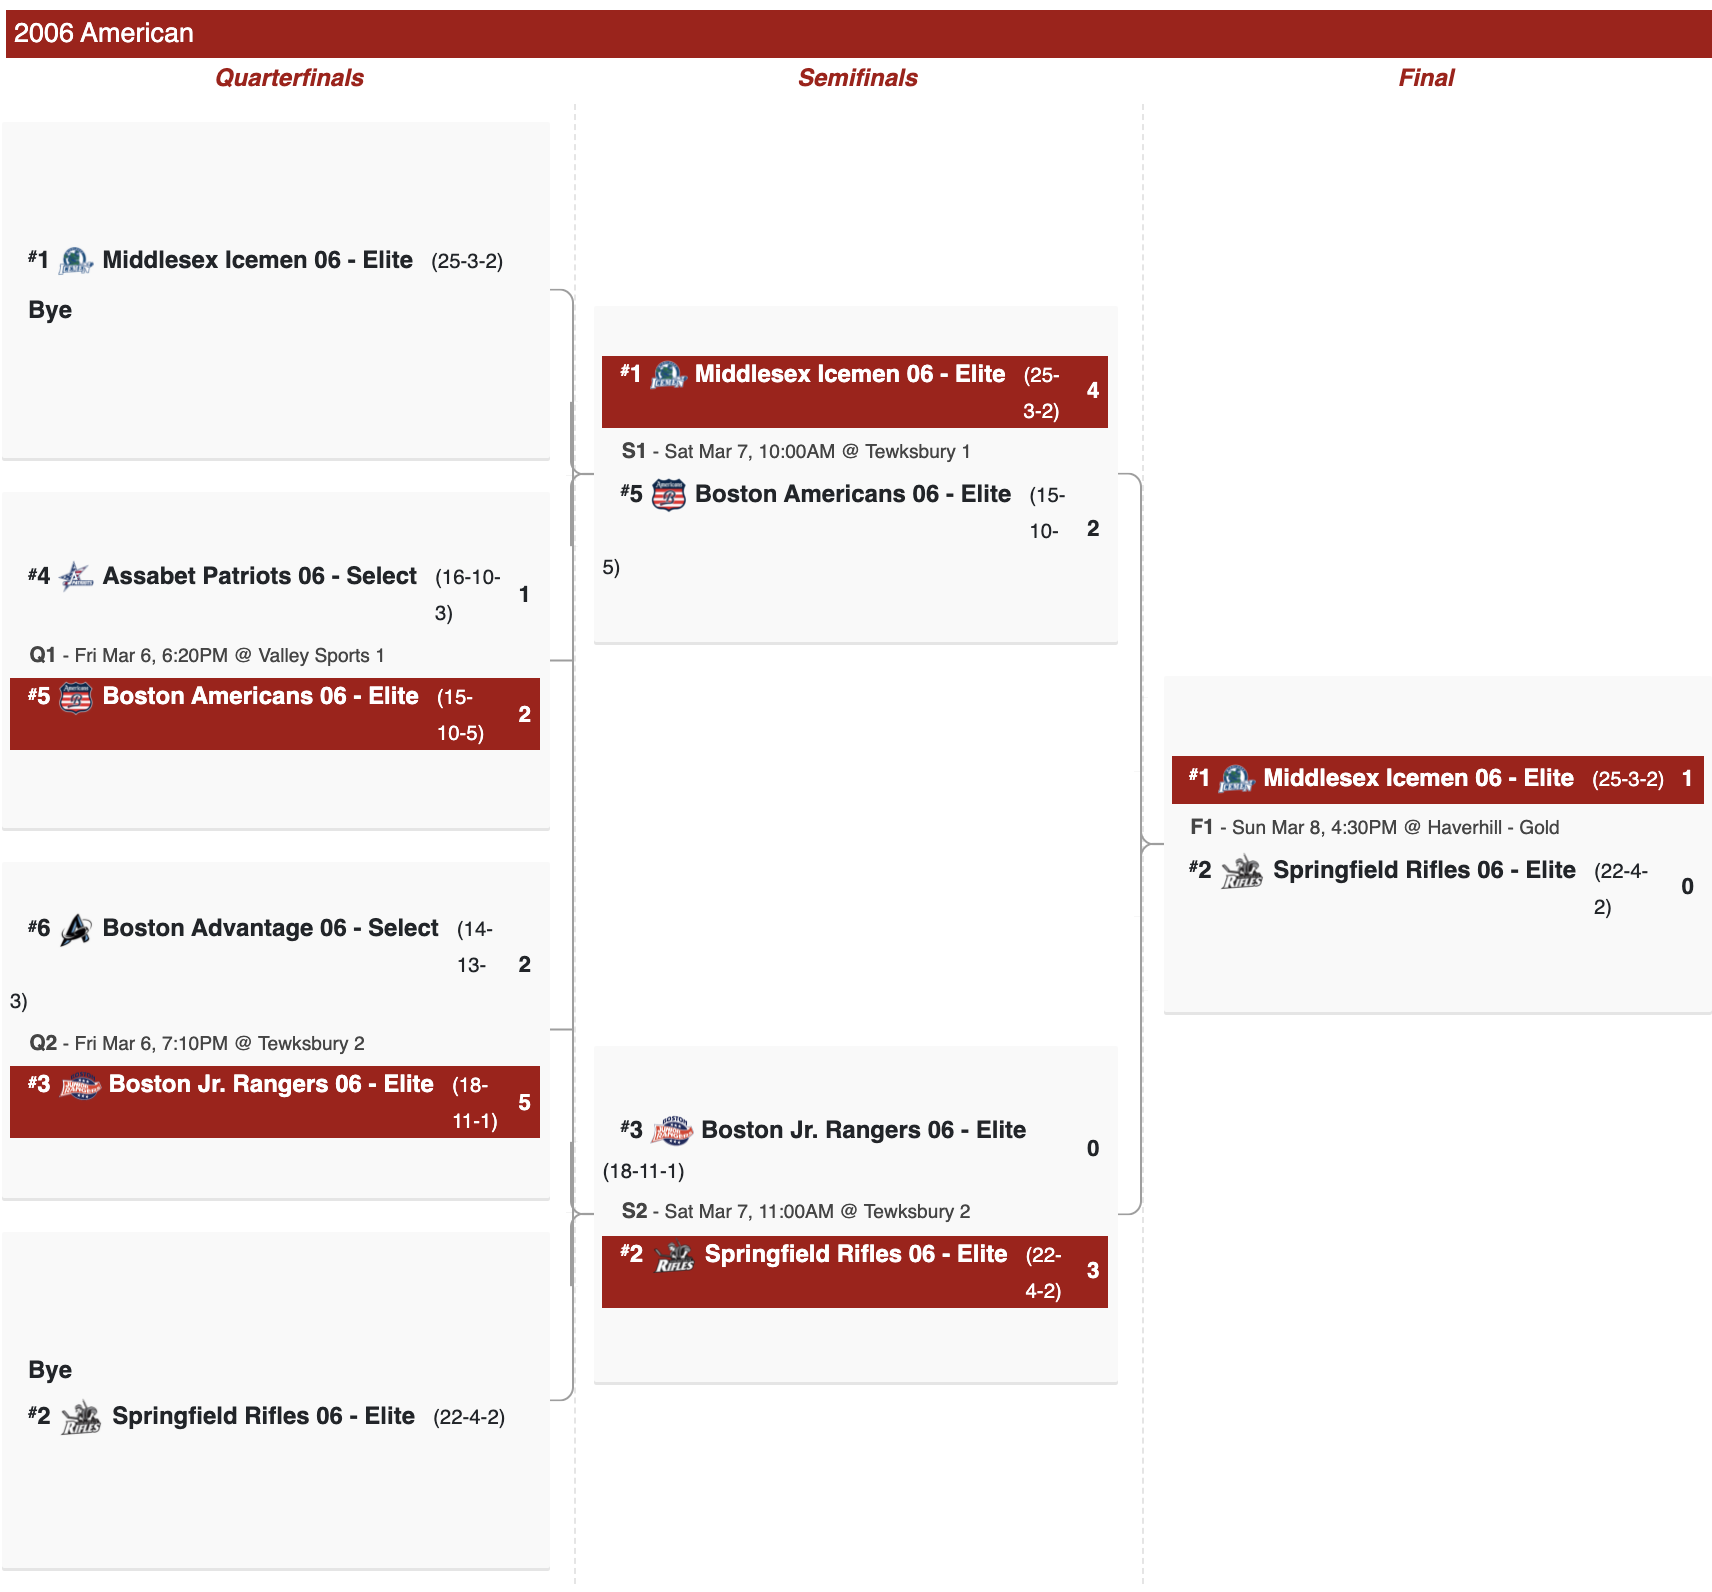The width and height of the screenshot is (1712, 1592).
Task: Click Springfield Rifles logo in S2 semifinal
Action: coord(675,1256)
